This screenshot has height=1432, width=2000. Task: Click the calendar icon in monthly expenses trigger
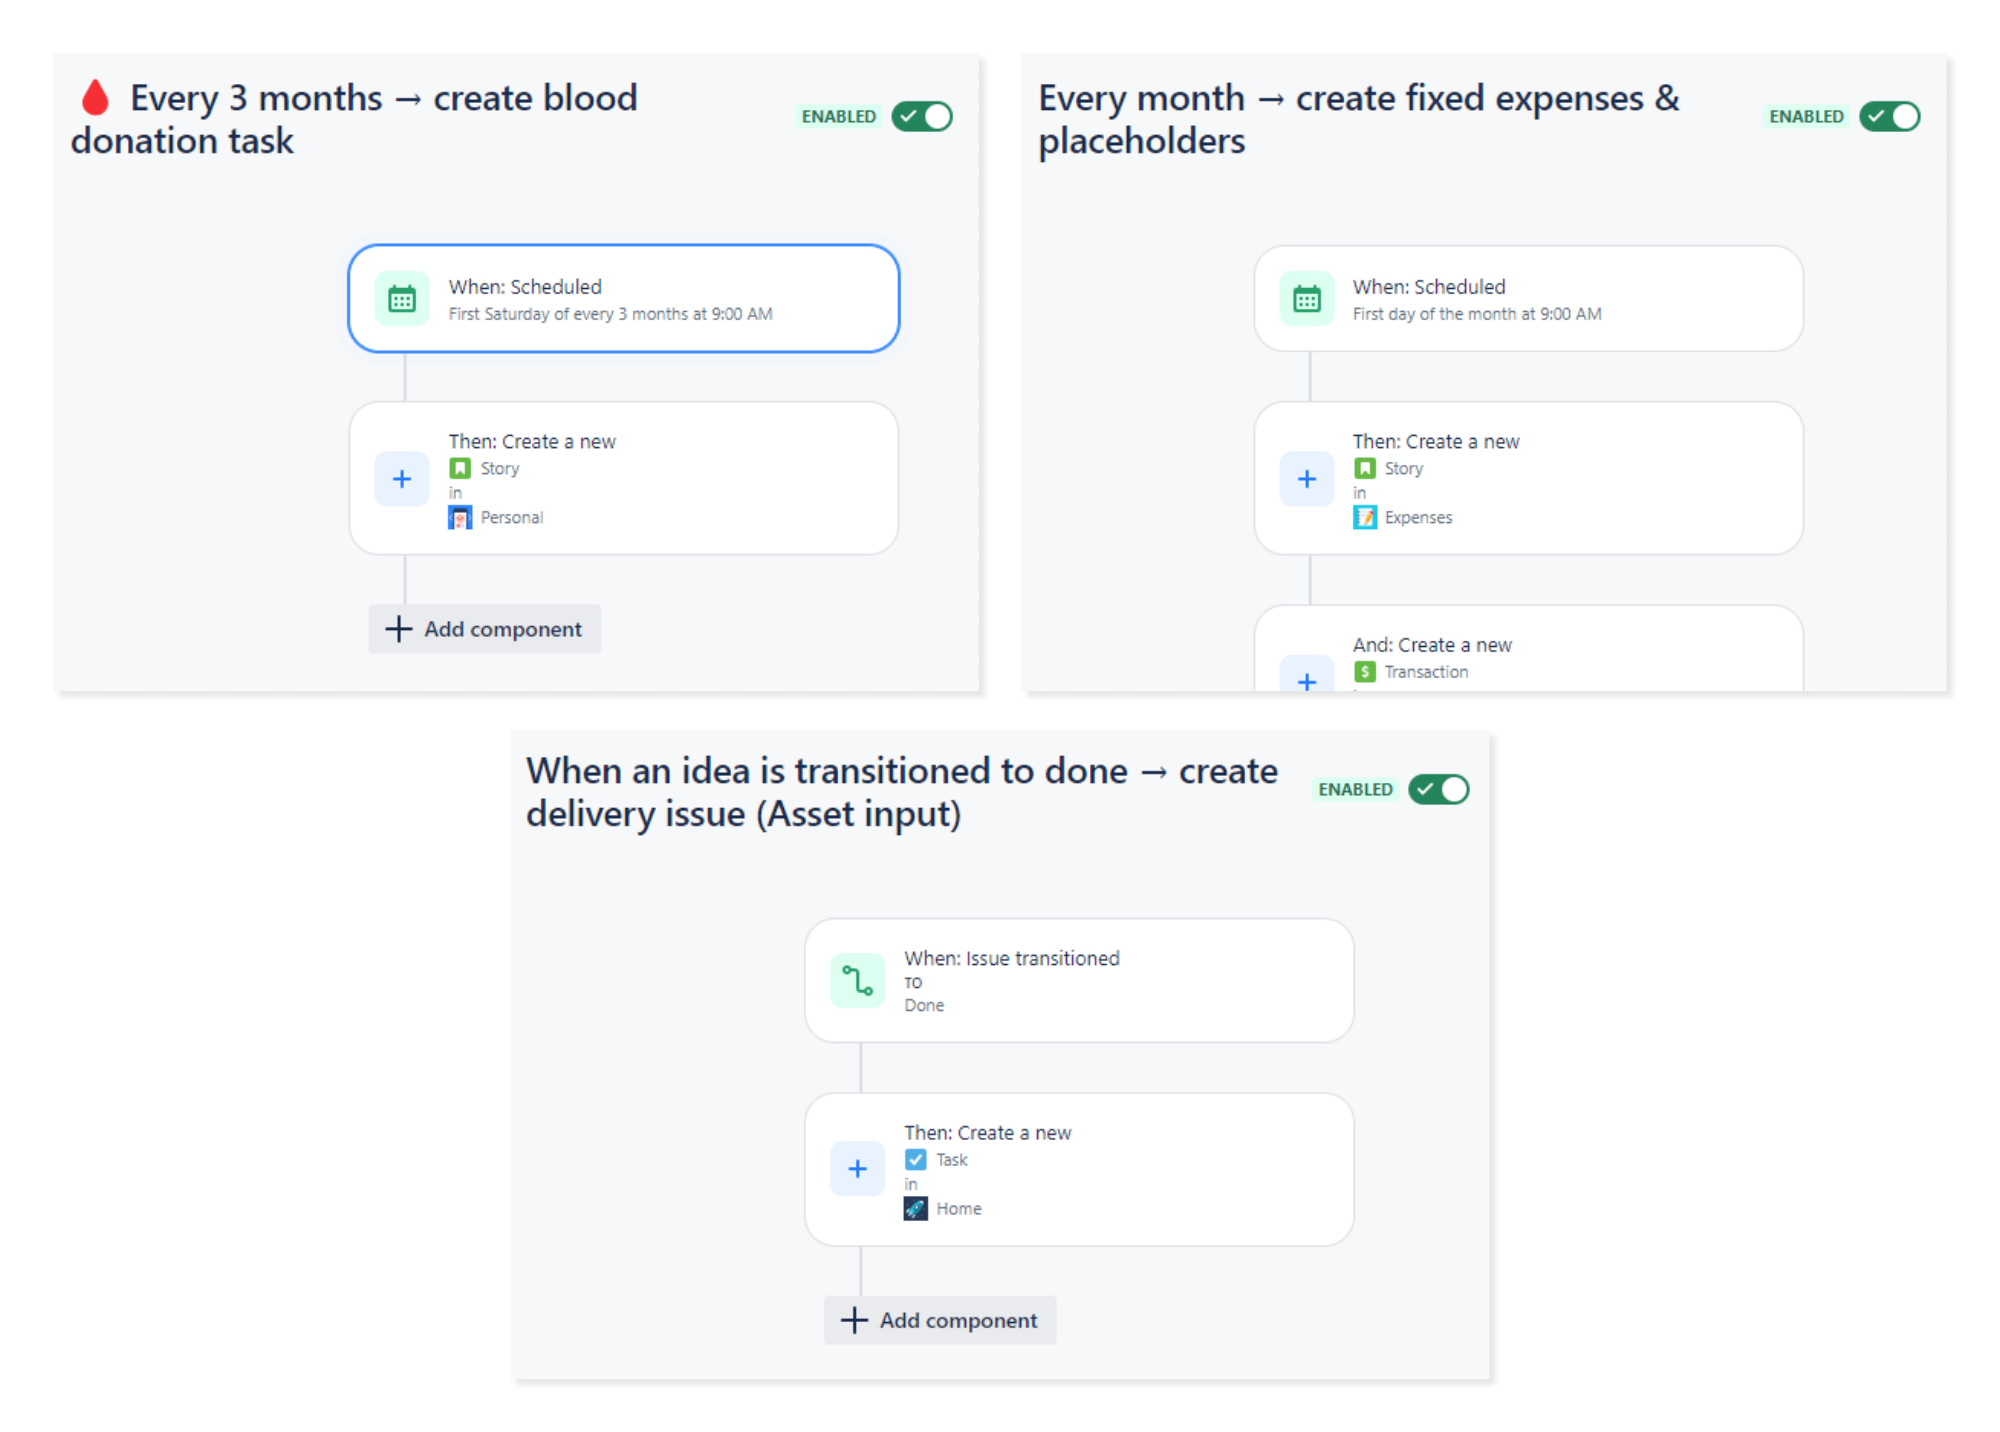point(1307,299)
